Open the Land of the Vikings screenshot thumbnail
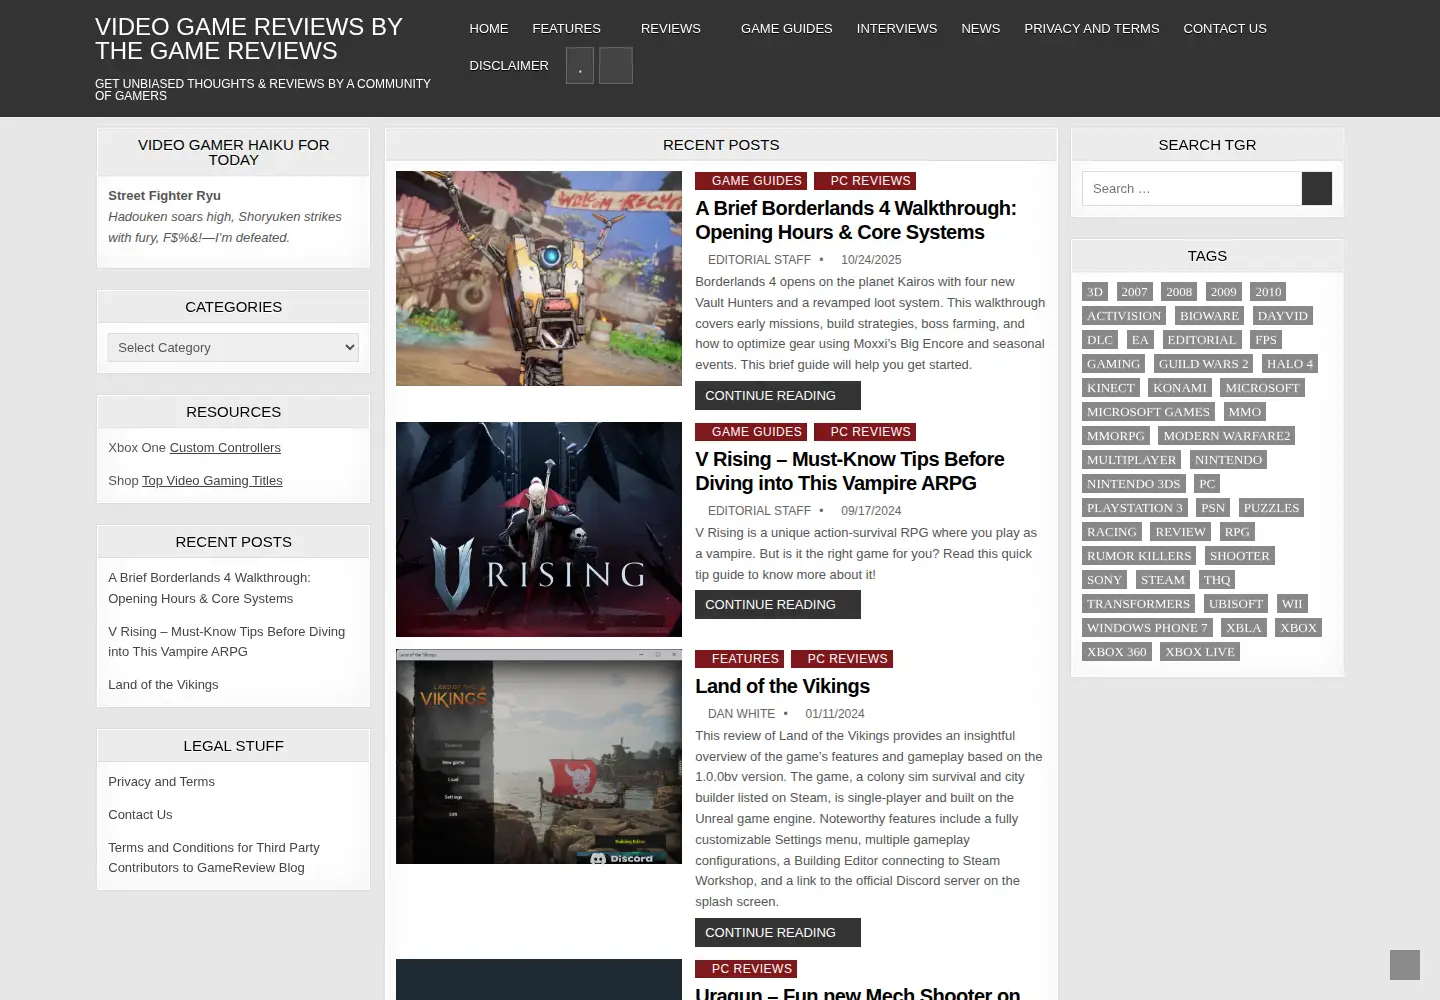Image resolution: width=1440 pixels, height=1000 pixels. (x=539, y=757)
